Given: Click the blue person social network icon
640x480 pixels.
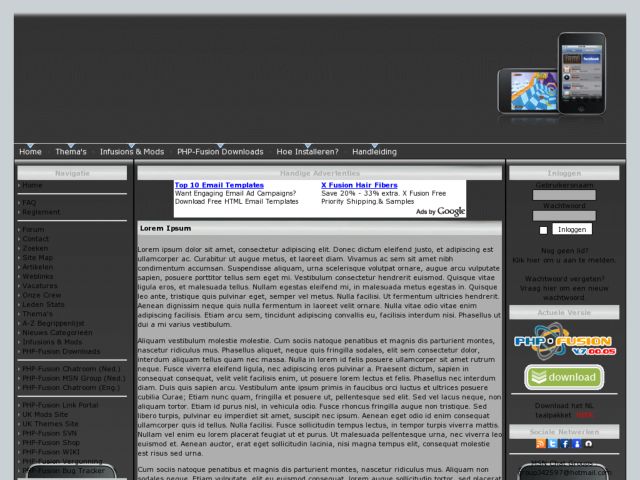Looking at the screenshot, I should [576, 443].
